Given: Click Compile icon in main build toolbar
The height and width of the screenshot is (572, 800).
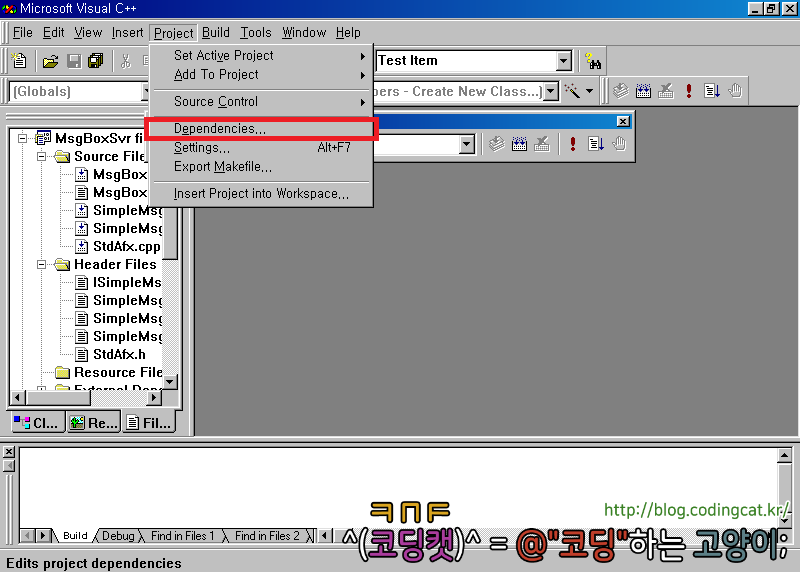Looking at the screenshot, I should pyautogui.click(x=620, y=91).
